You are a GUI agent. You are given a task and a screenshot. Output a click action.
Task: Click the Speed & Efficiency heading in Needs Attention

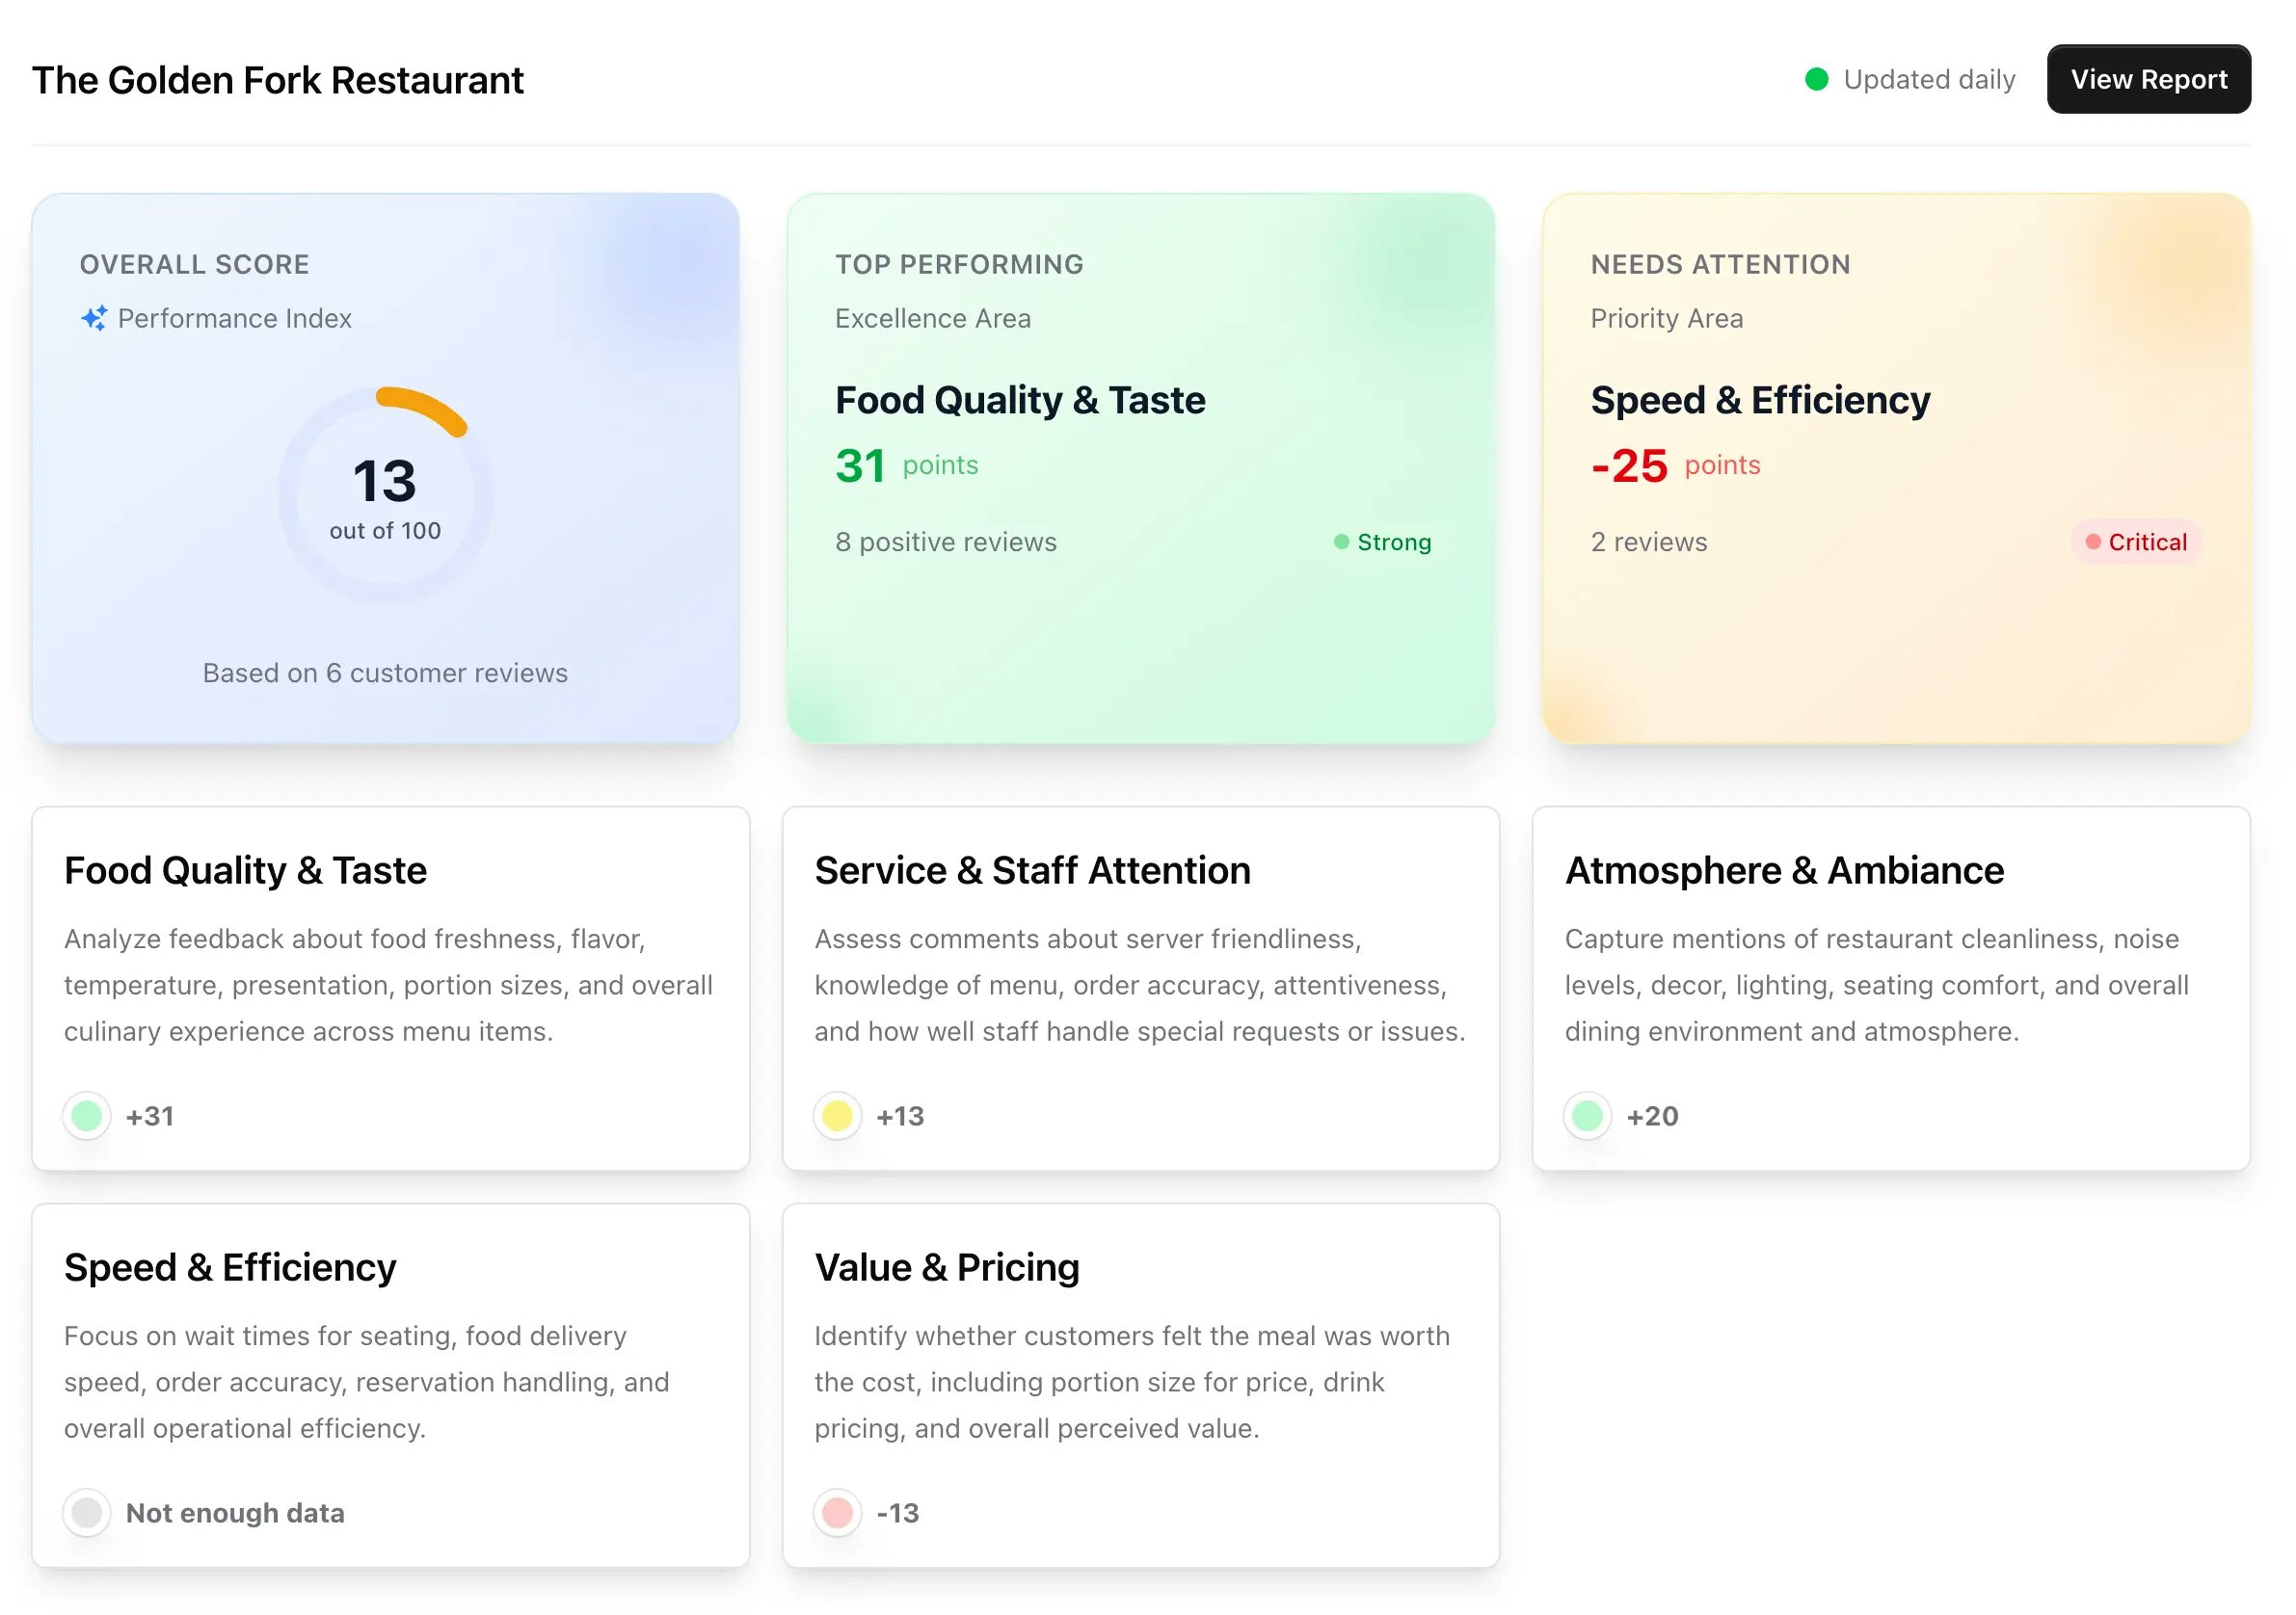pyautogui.click(x=1760, y=399)
